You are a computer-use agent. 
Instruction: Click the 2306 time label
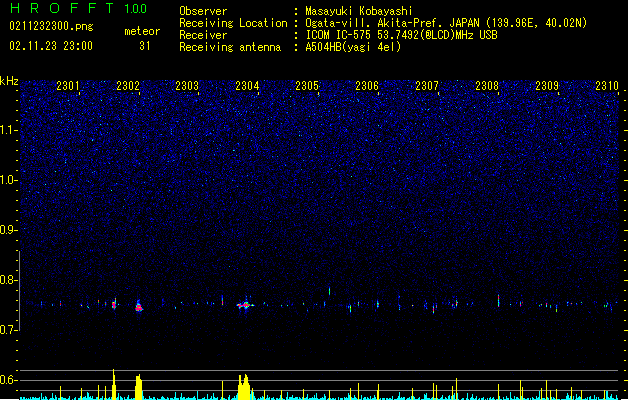(367, 86)
